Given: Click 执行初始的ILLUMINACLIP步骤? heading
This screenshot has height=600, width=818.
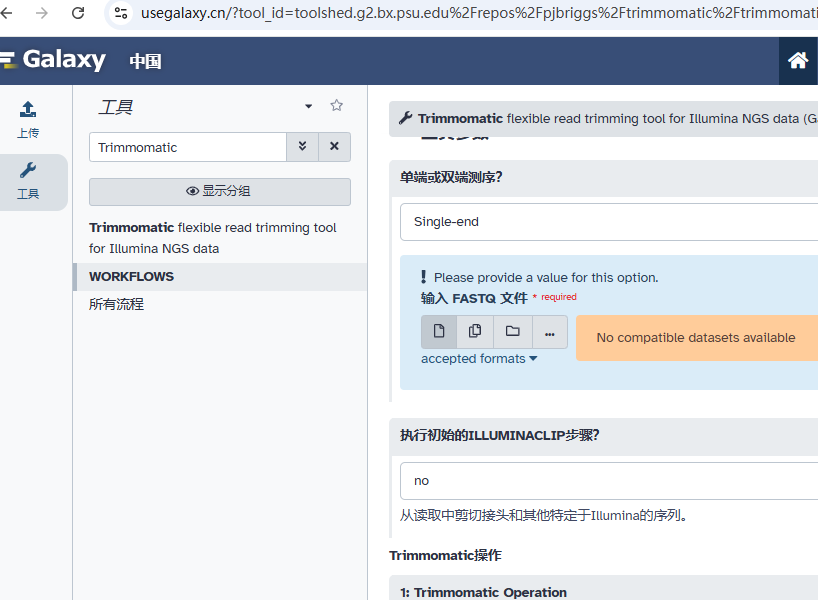Looking at the screenshot, I should pos(499,435).
